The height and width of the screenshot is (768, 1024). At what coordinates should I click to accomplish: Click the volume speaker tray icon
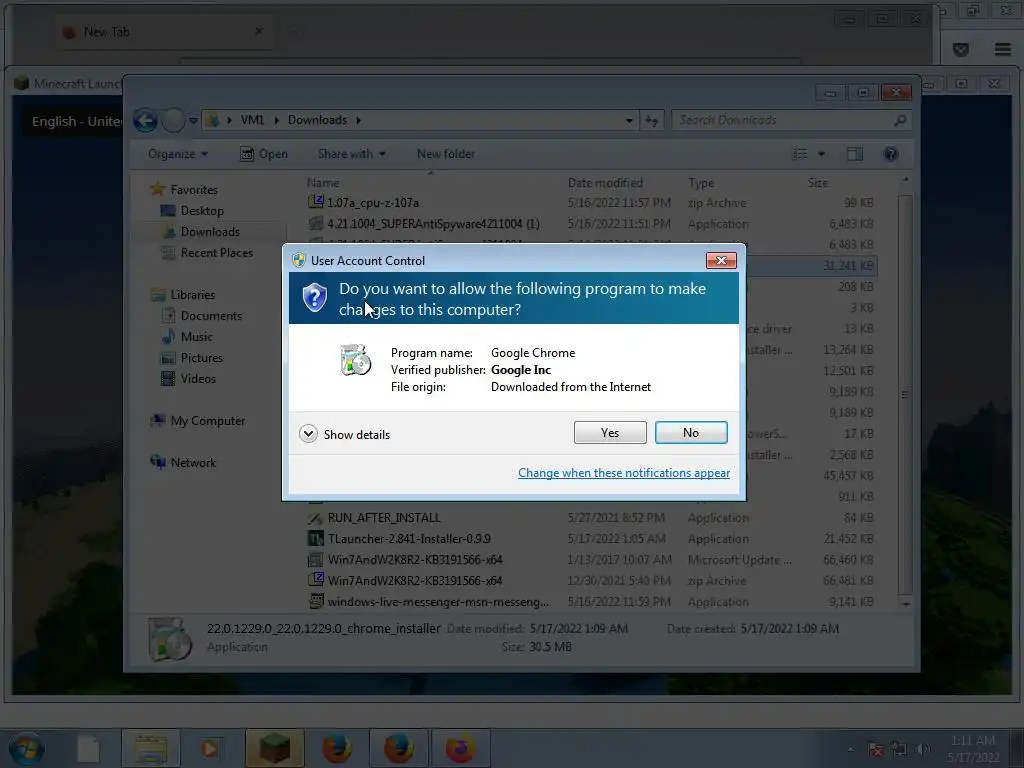coord(922,749)
